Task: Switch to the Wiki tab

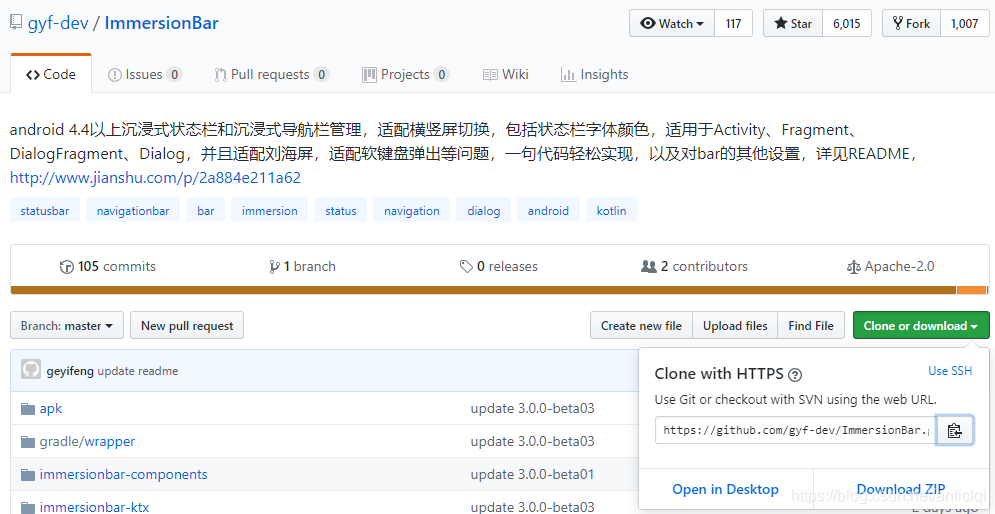Action: (x=505, y=74)
